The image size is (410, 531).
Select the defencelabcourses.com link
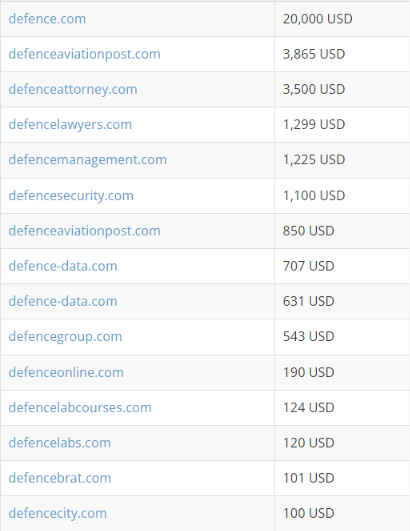tap(80, 408)
